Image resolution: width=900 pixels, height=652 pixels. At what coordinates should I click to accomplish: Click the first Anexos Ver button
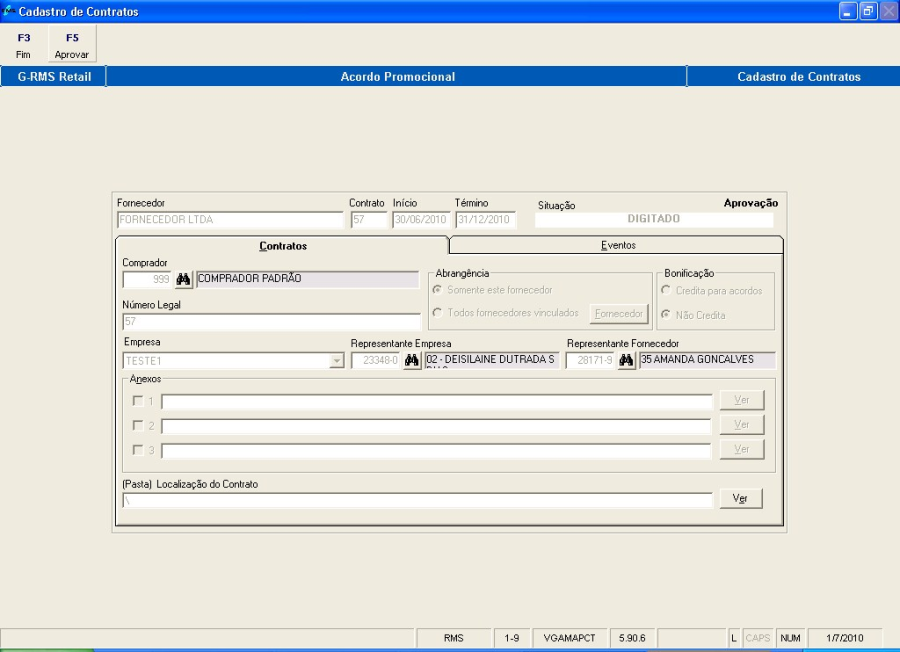click(740, 400)
